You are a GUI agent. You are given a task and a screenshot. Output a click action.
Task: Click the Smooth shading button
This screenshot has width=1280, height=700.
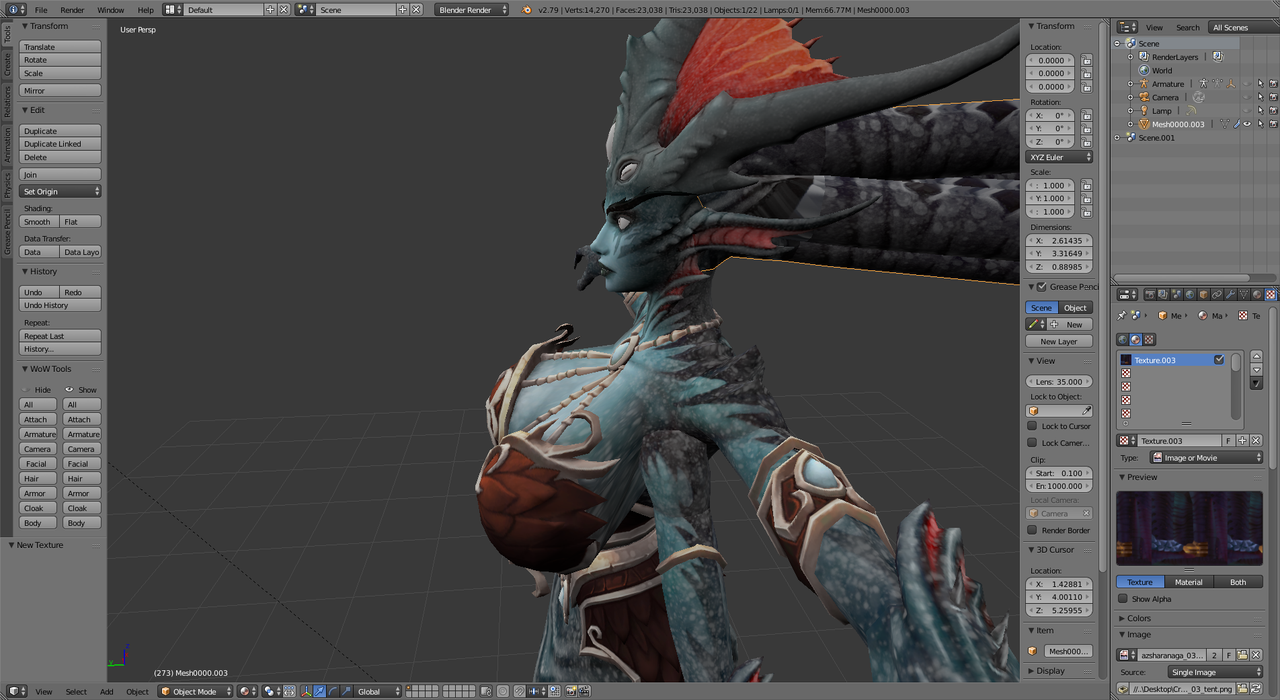(39, 222)
